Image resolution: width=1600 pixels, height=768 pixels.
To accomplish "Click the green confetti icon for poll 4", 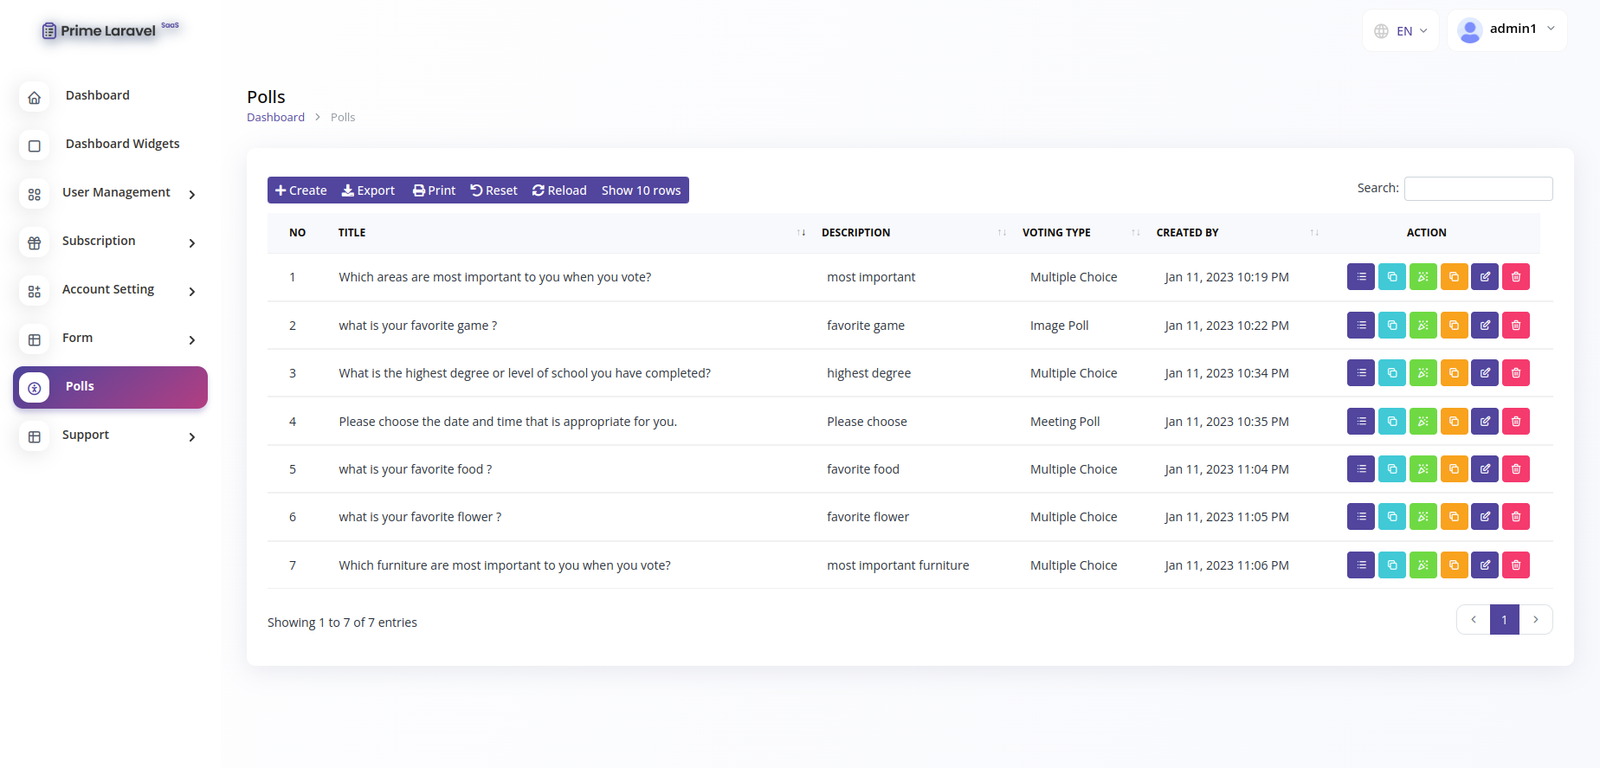I will point(1422,421).
